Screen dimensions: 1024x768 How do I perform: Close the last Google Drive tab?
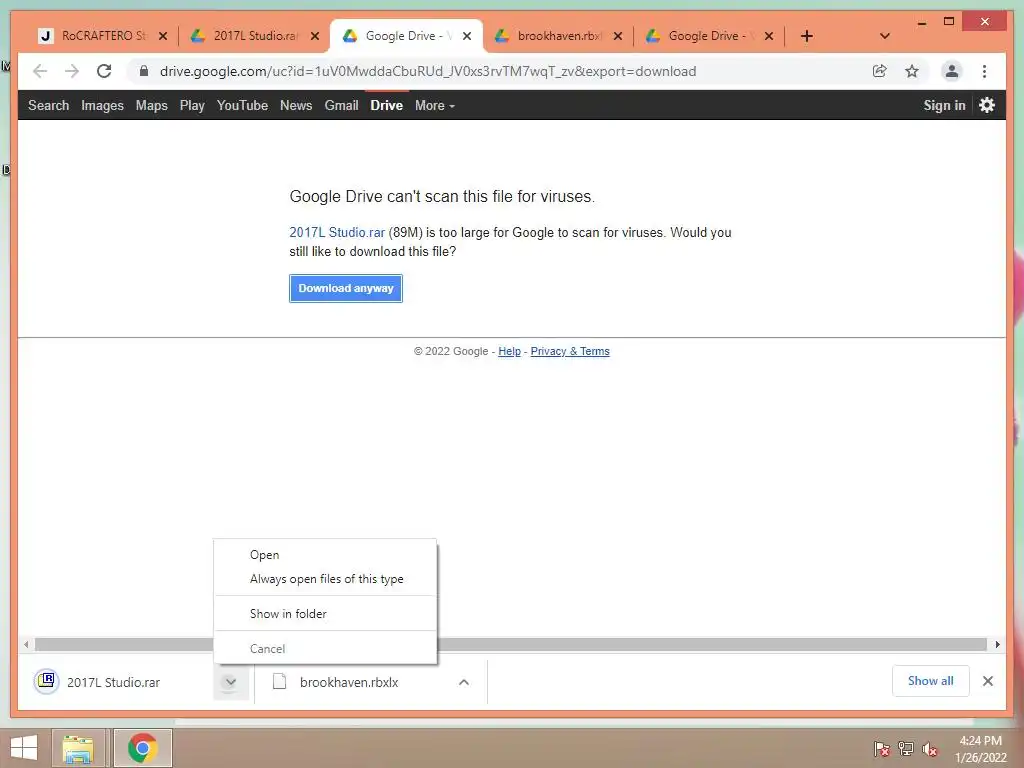pyautogui.click(x=769, y=36)
